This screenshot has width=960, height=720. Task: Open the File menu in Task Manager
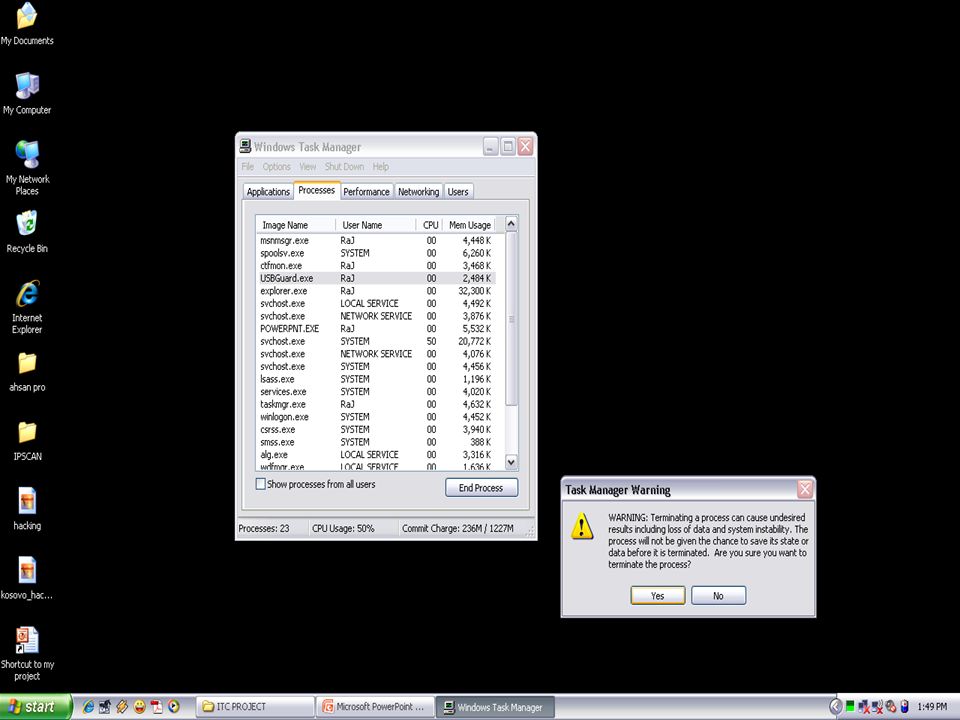[247, 167]
